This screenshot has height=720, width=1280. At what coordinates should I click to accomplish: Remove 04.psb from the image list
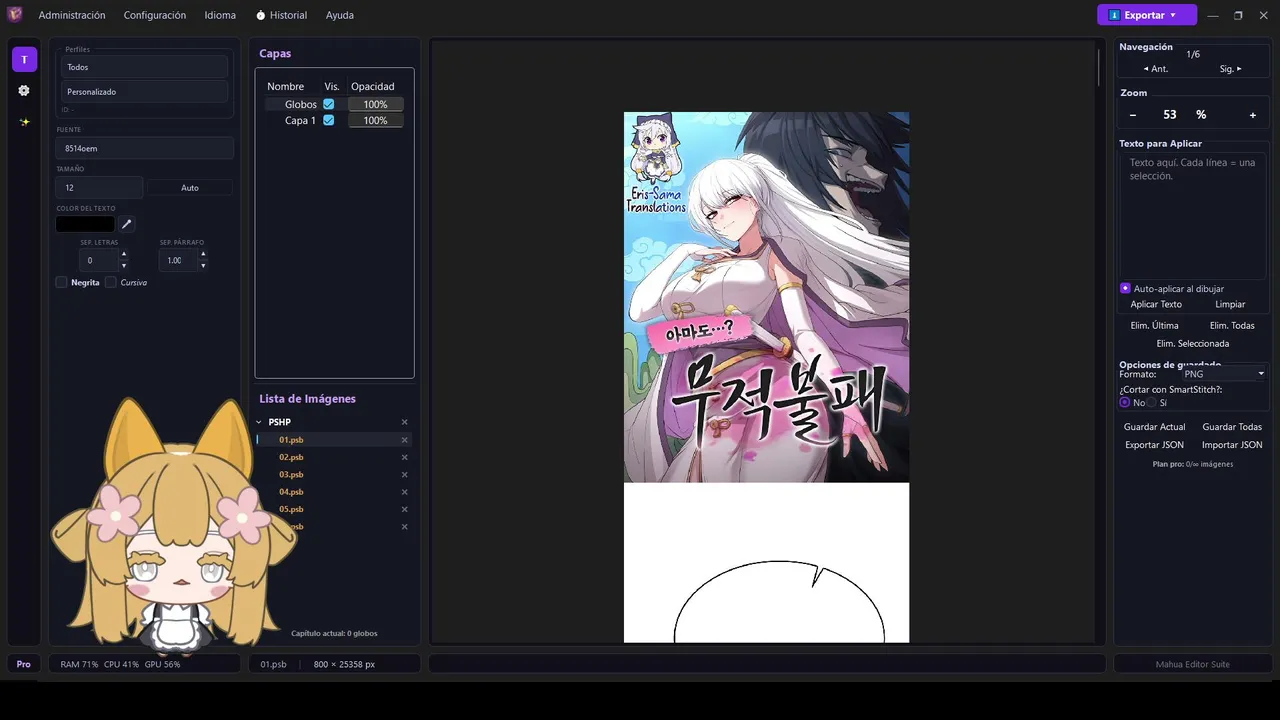pos(405,492)
